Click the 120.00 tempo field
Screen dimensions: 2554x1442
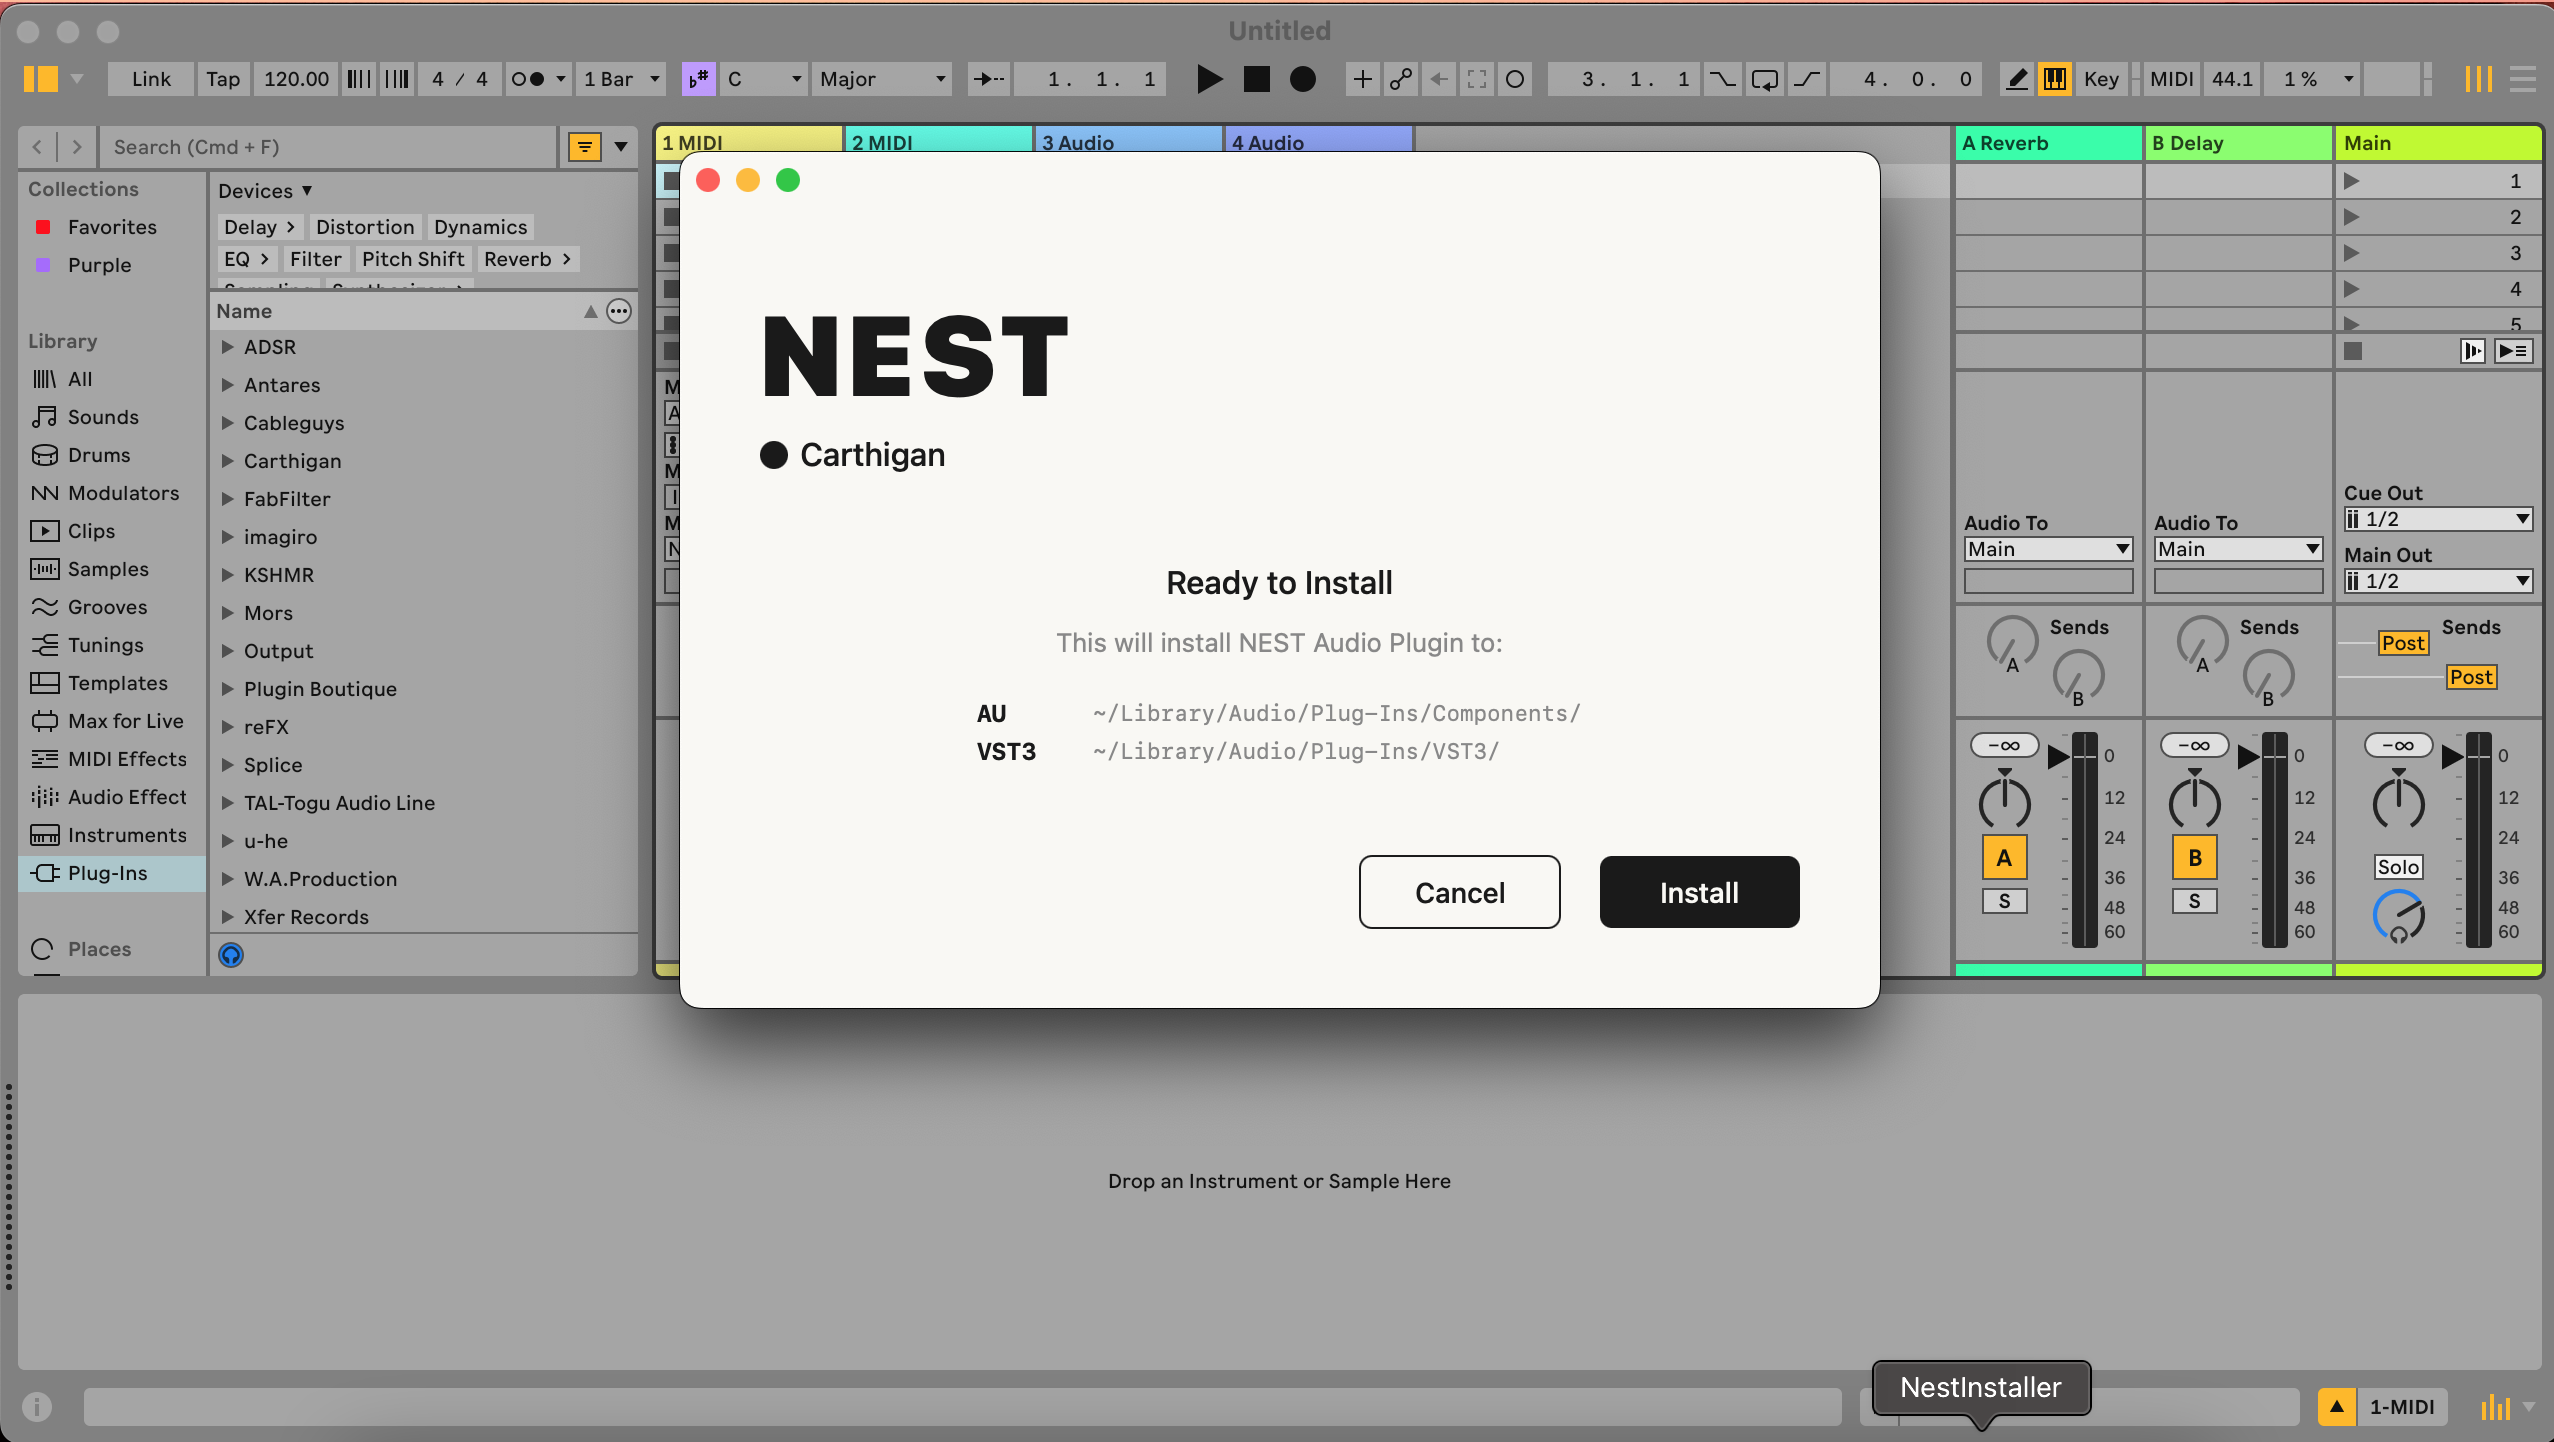pos(296,79)
